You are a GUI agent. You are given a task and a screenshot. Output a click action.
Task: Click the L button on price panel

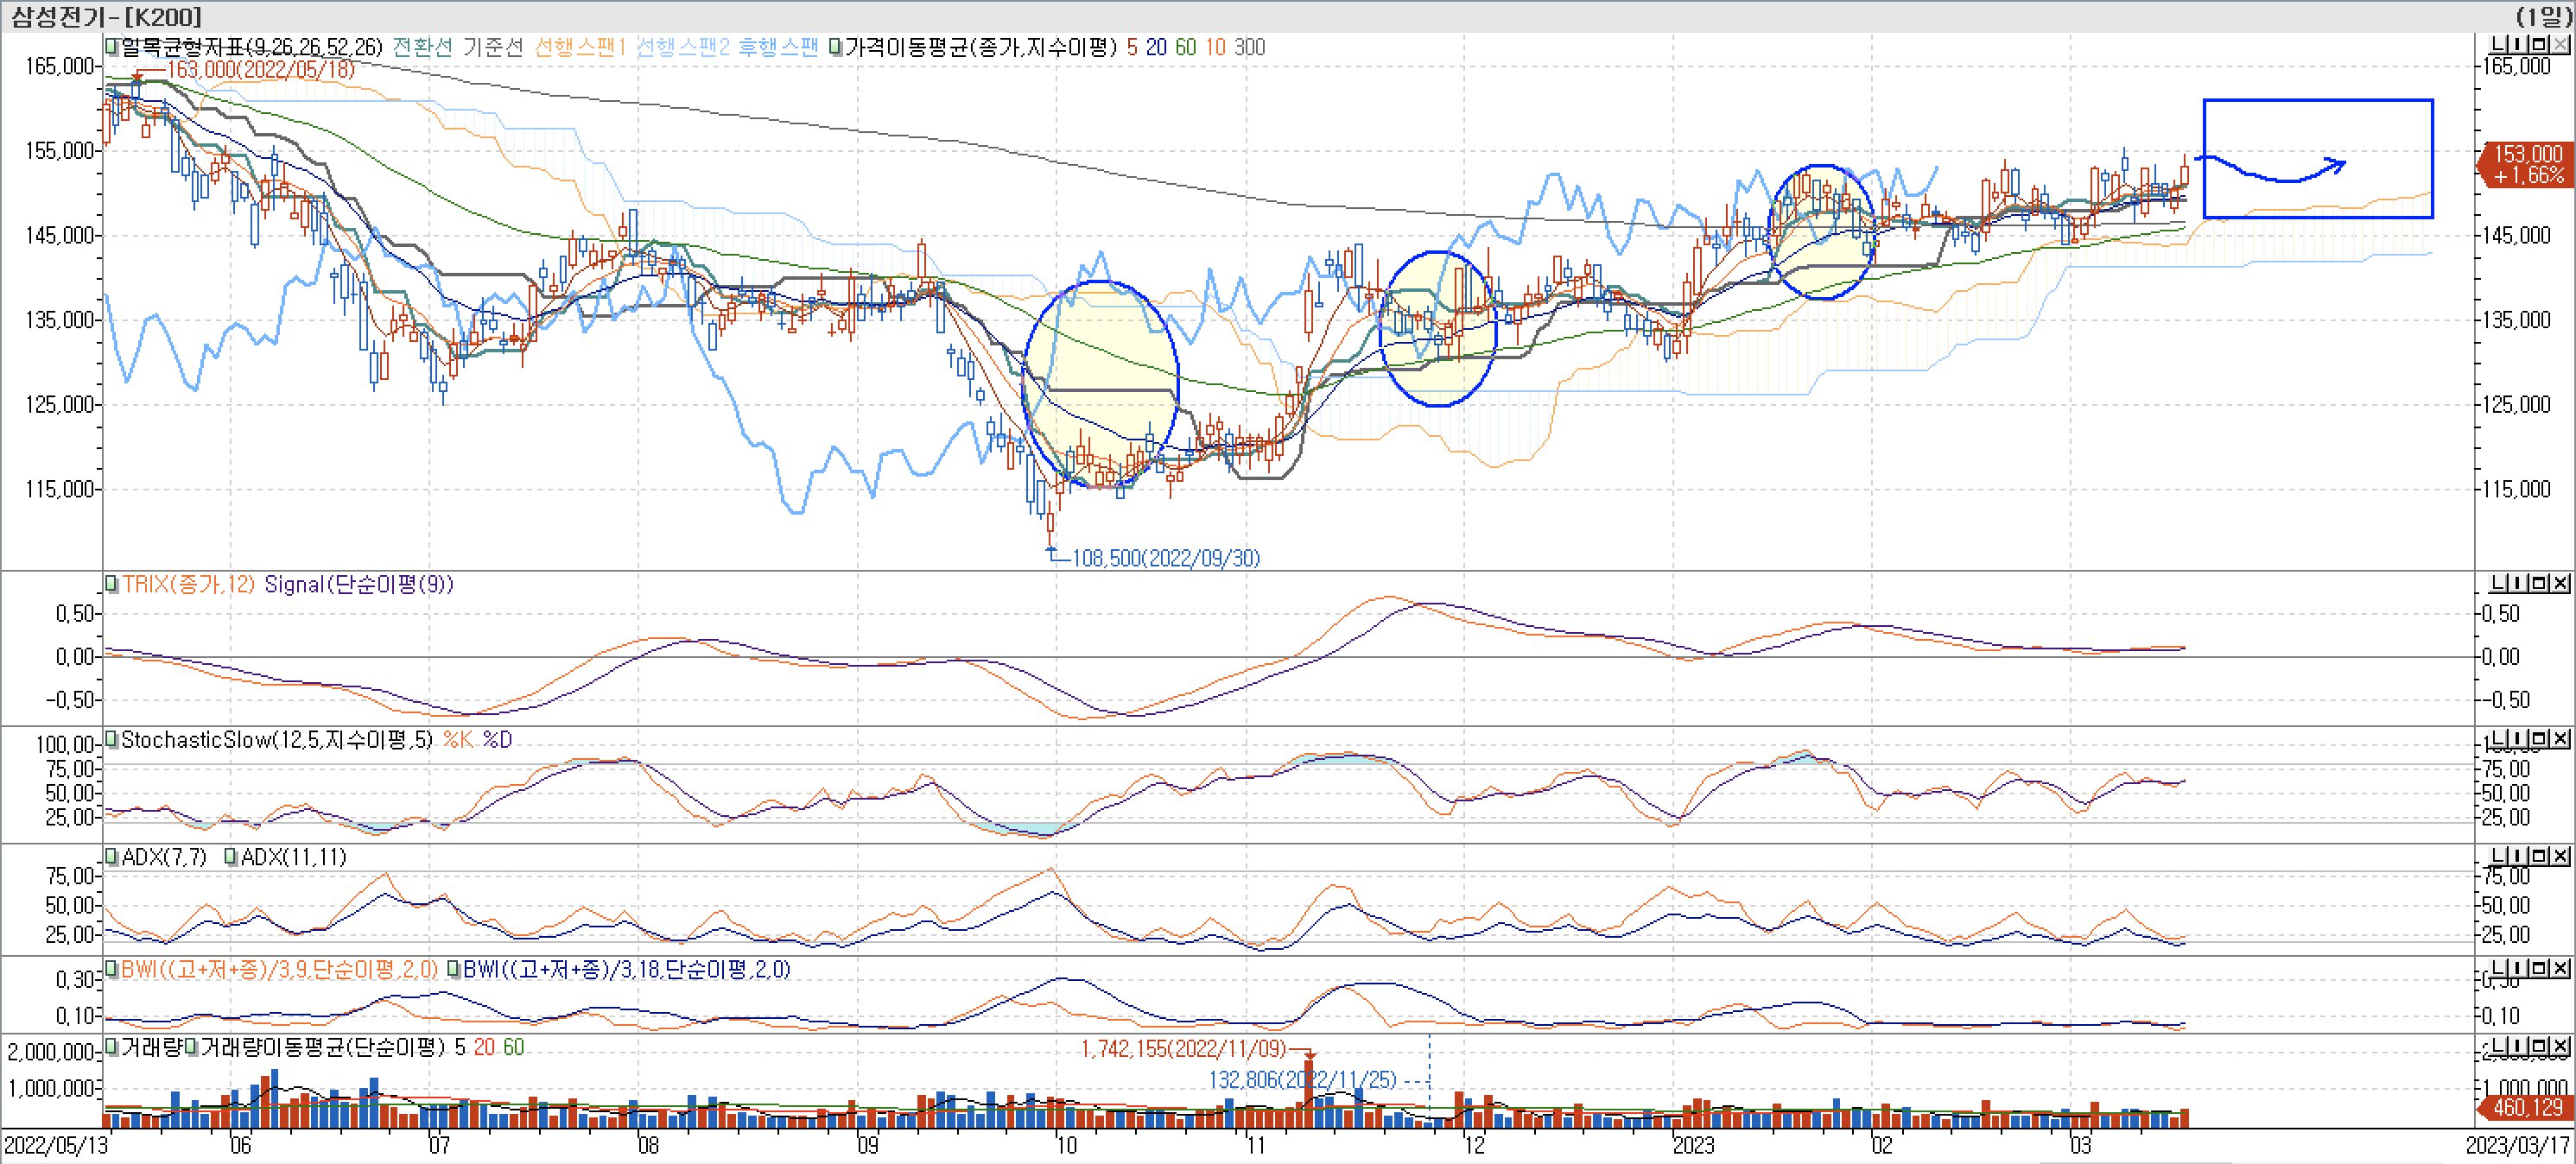tap(2498, 44)
